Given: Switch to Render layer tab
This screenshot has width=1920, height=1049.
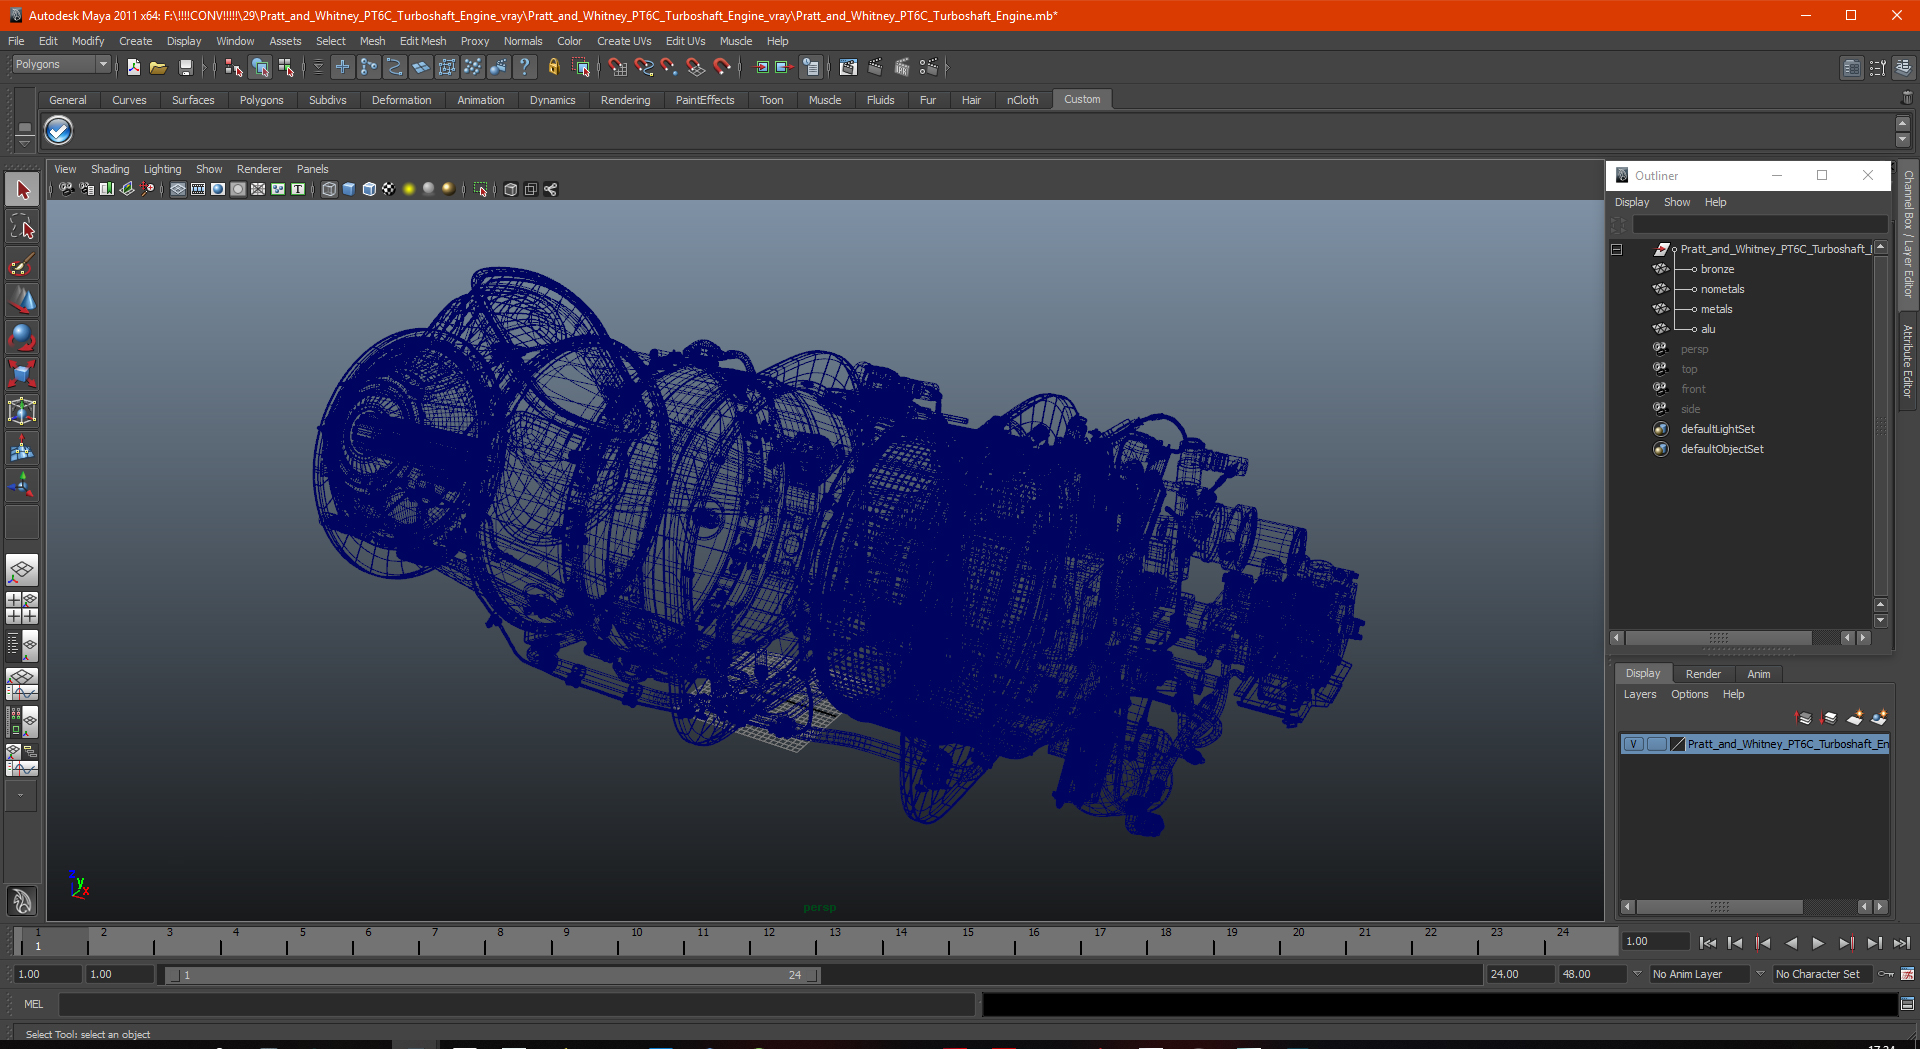Looking at the screenshot, I should pyautogui.click(x=1703, y=674).
